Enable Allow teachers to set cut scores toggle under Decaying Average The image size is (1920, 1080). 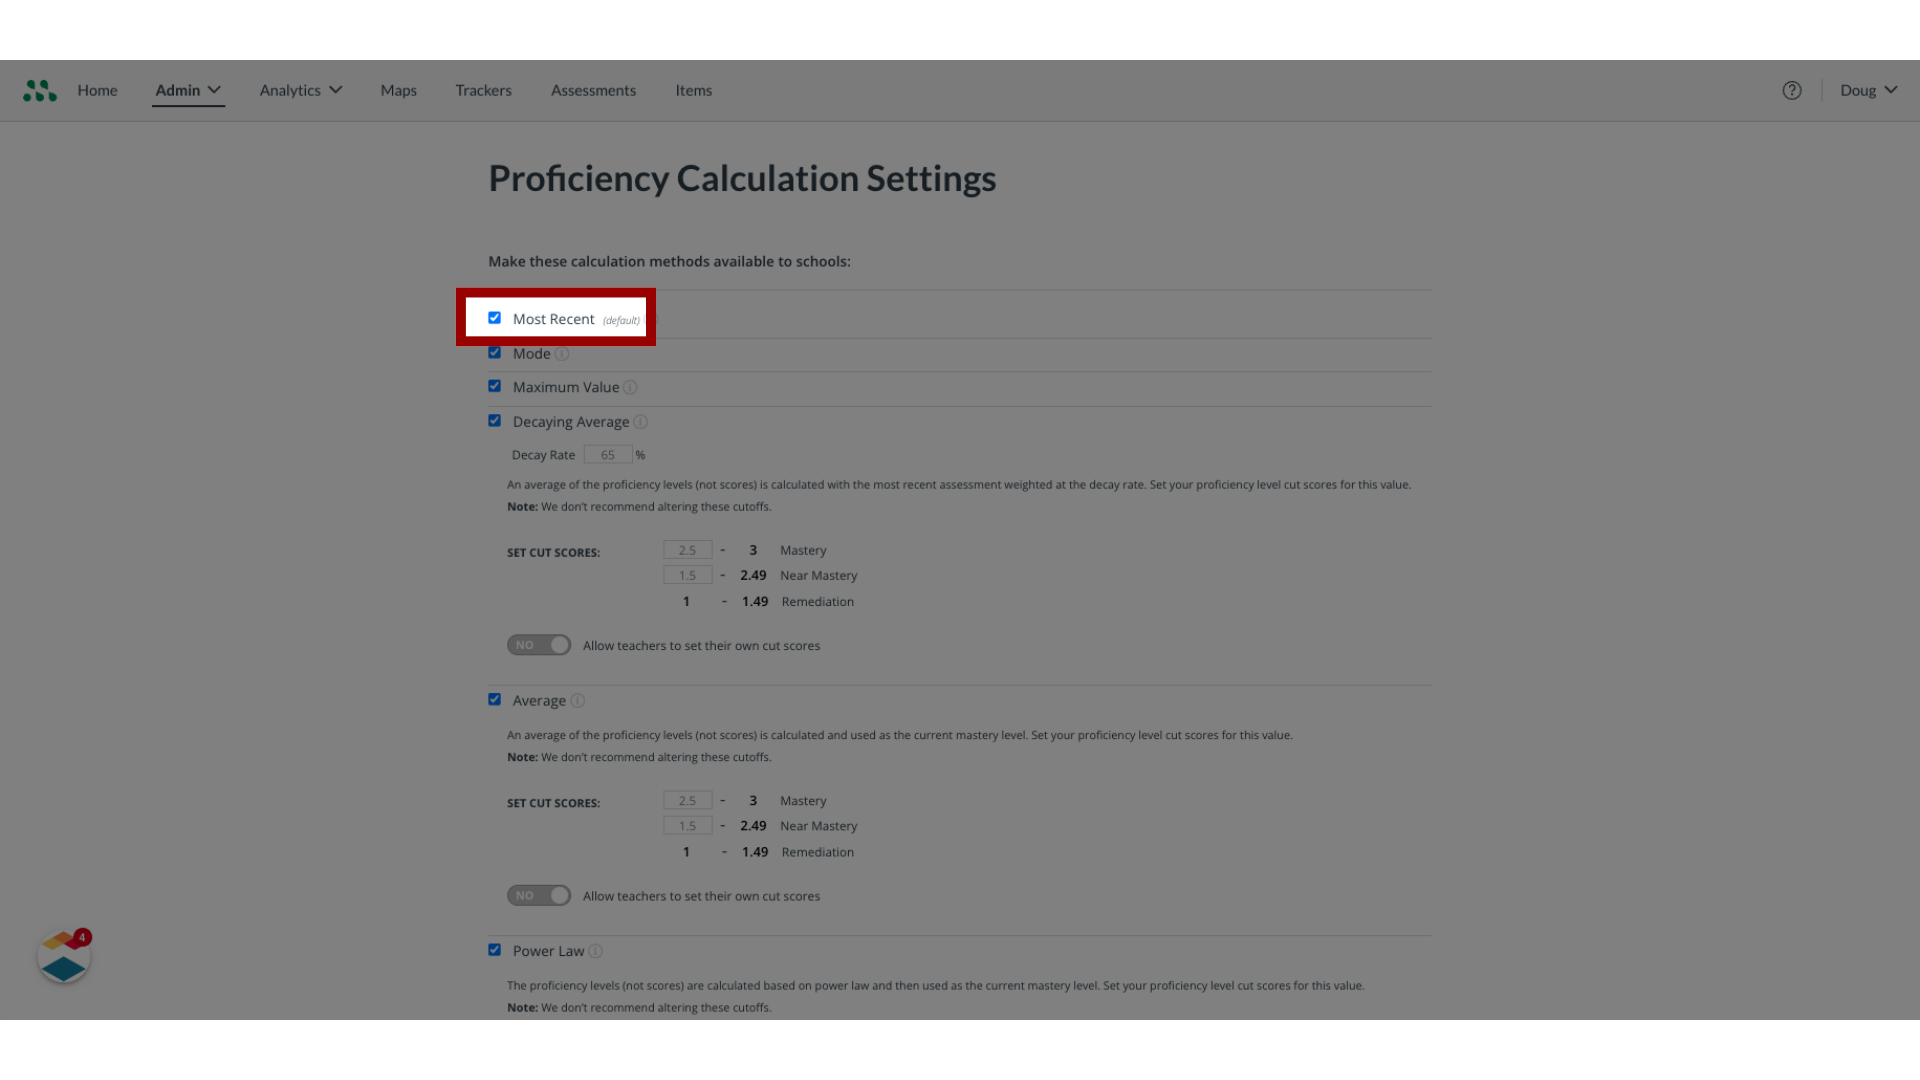click(x=539, y=645)
